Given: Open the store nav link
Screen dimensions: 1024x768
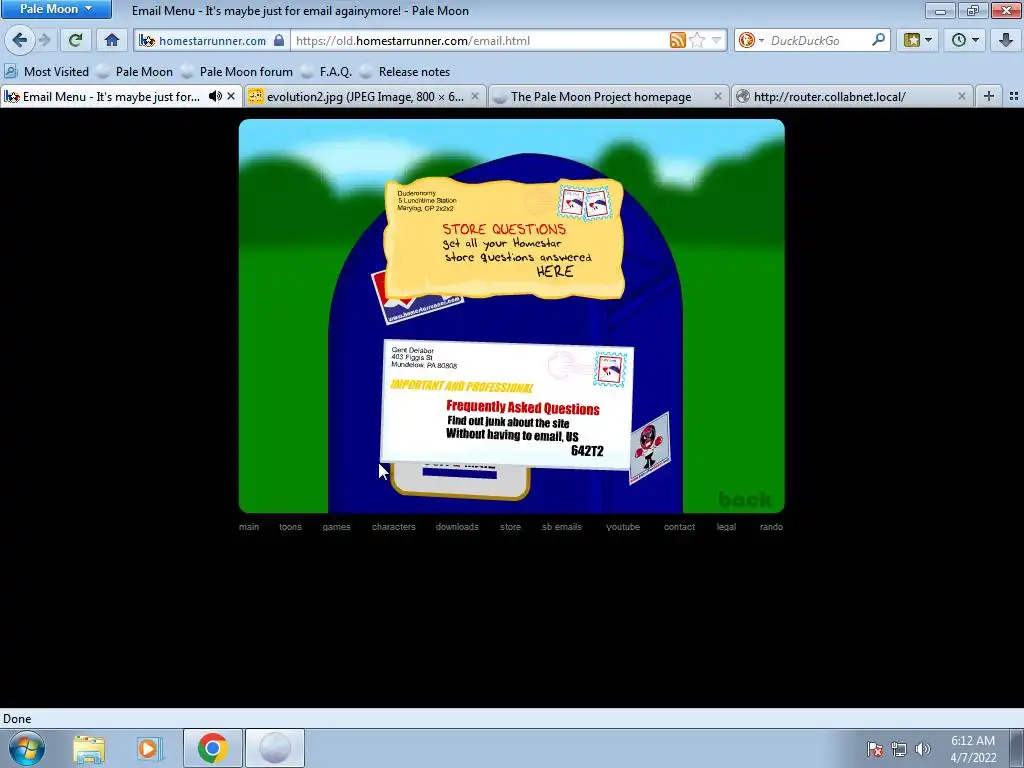Looking at the screenshot, I should (511, 526).
